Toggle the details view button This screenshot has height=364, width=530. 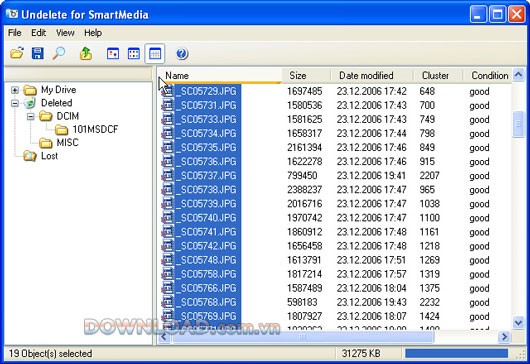[155, 53]
